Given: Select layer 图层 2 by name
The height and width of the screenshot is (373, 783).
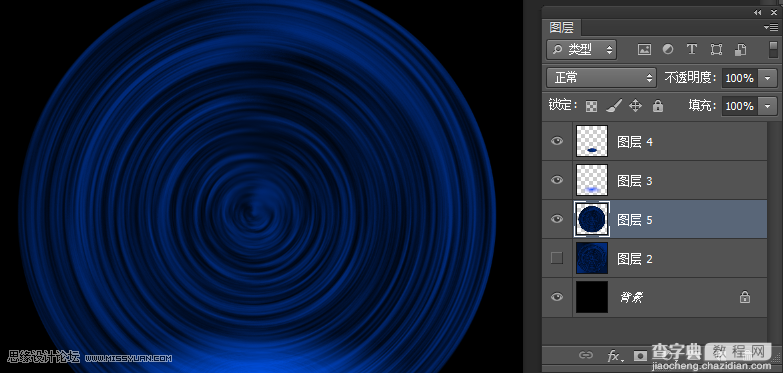Looking at the screenshot, I should click(x=635, y=259).
